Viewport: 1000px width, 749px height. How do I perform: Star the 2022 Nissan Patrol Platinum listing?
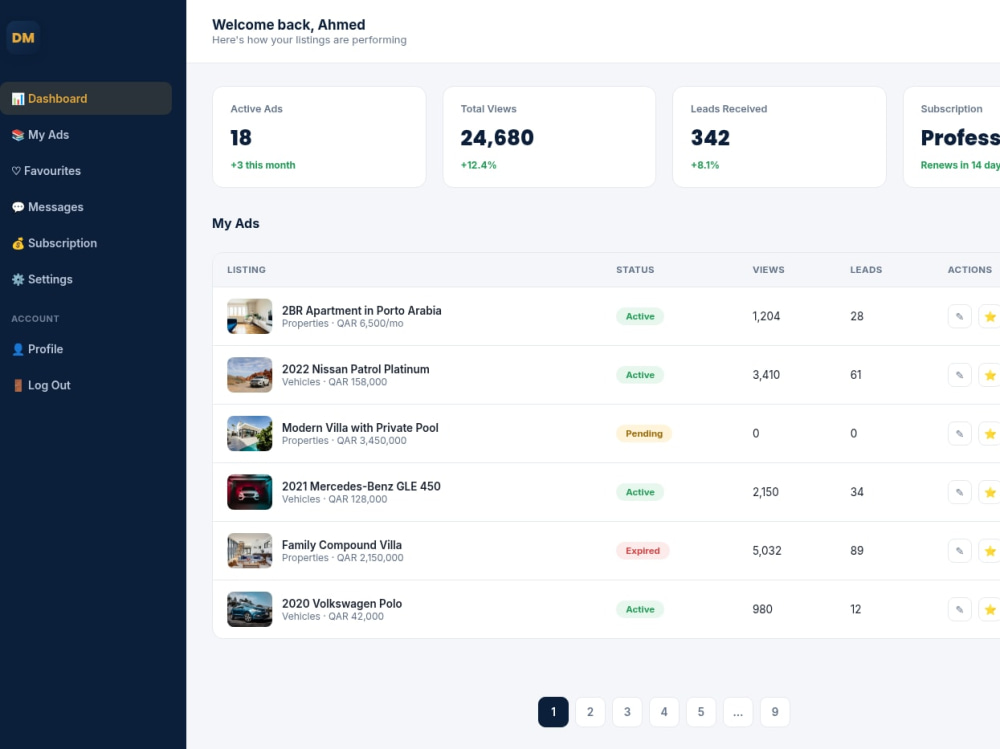990,375
